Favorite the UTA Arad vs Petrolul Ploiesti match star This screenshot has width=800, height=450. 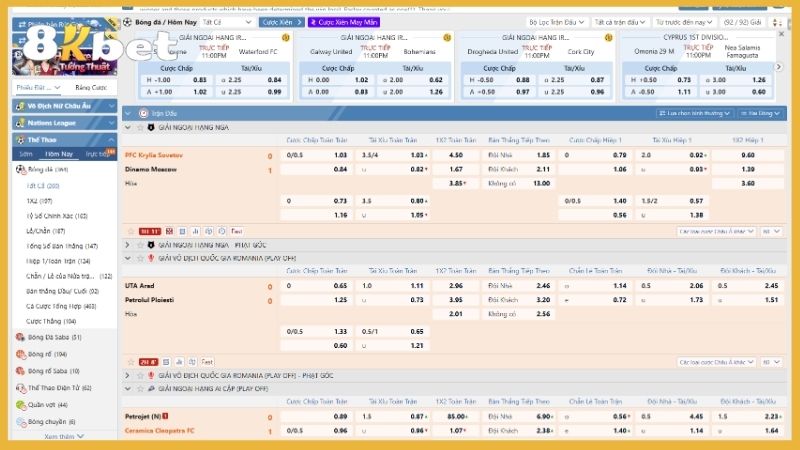tap(131, 362)
